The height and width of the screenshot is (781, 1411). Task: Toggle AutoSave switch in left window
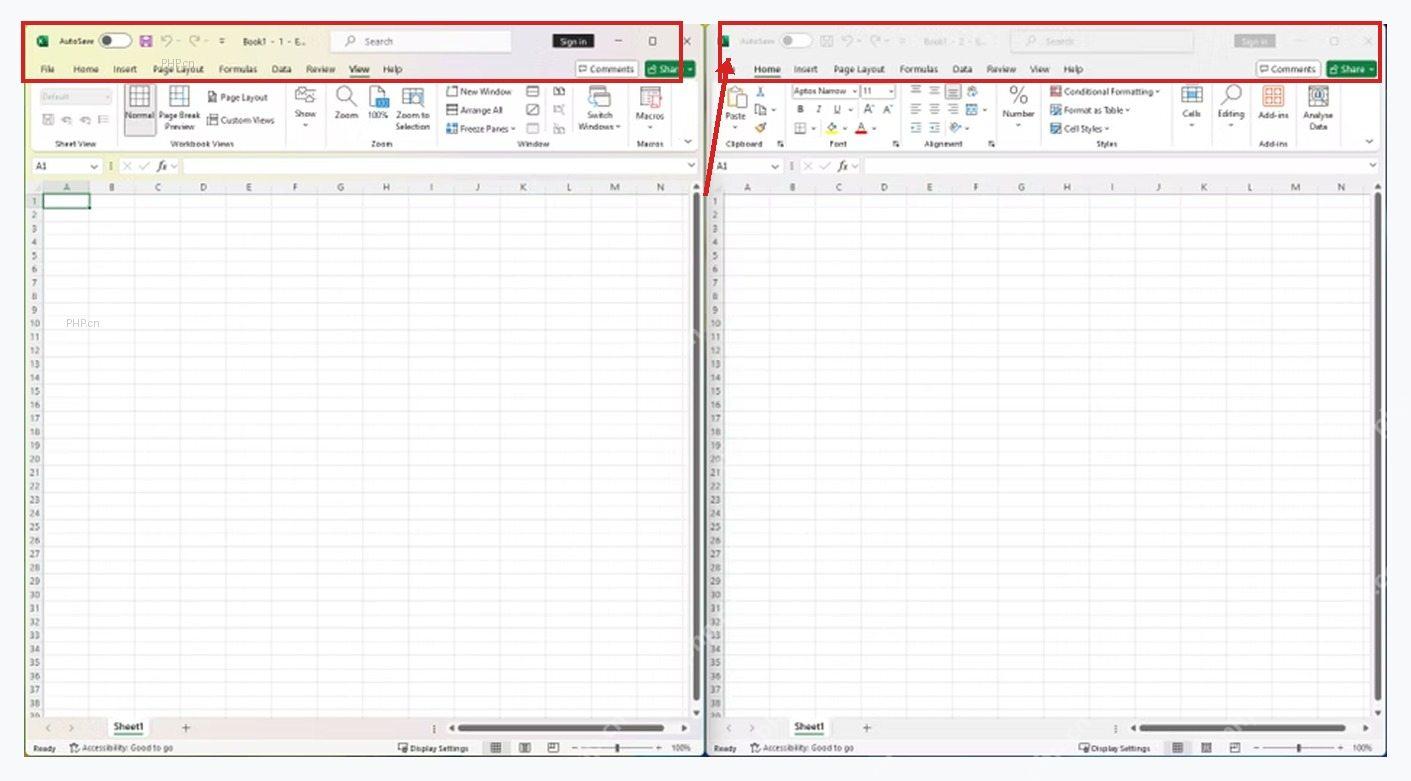pos(115,41)
